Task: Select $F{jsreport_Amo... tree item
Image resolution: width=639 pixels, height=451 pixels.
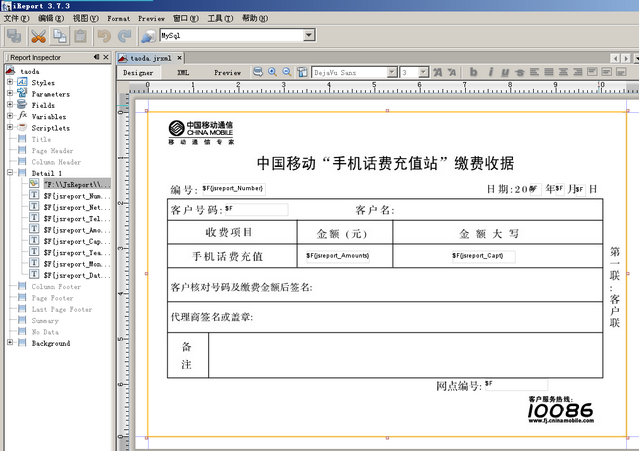Action: [x=77, y=230]
